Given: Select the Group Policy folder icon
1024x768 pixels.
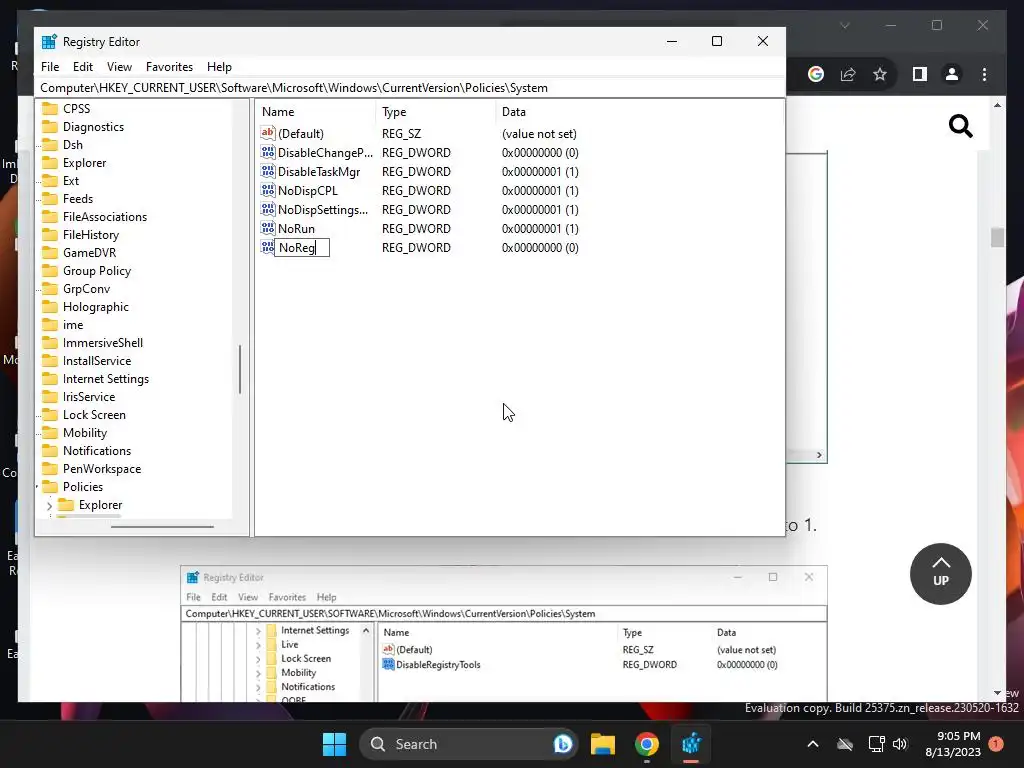Looking at the screenshot, I should 50,270.
